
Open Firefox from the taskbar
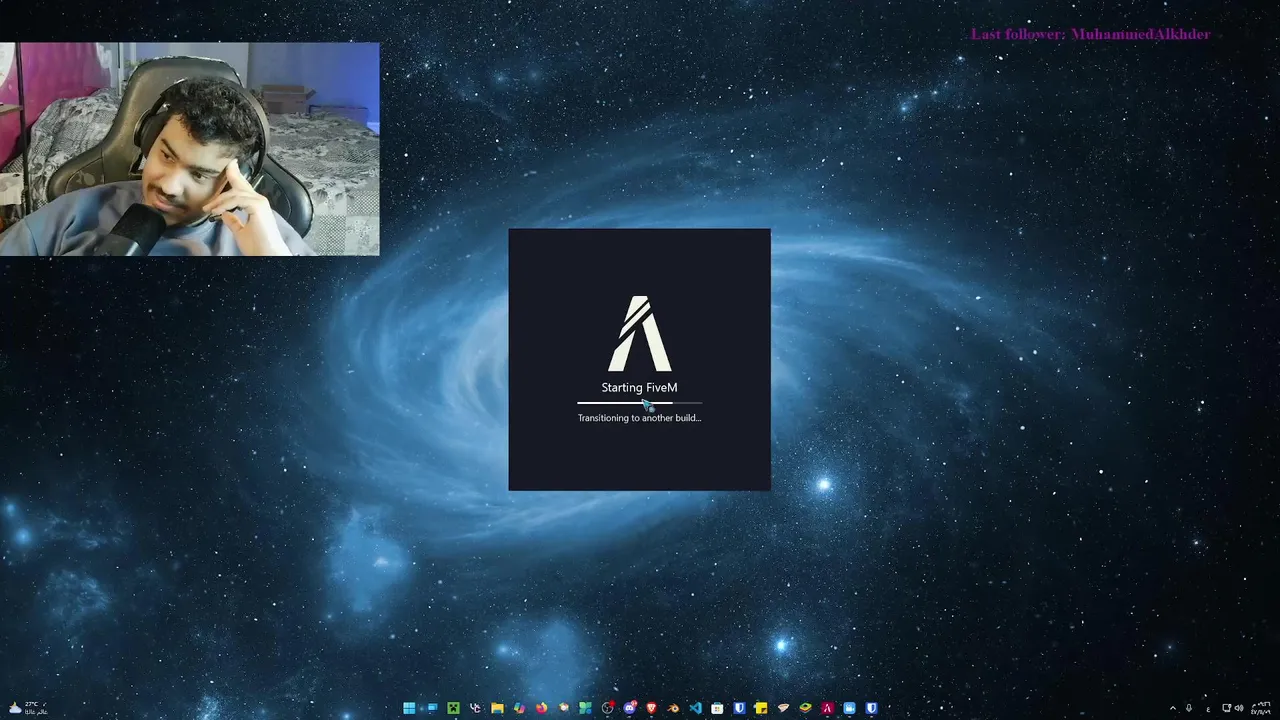click(541, 708)
